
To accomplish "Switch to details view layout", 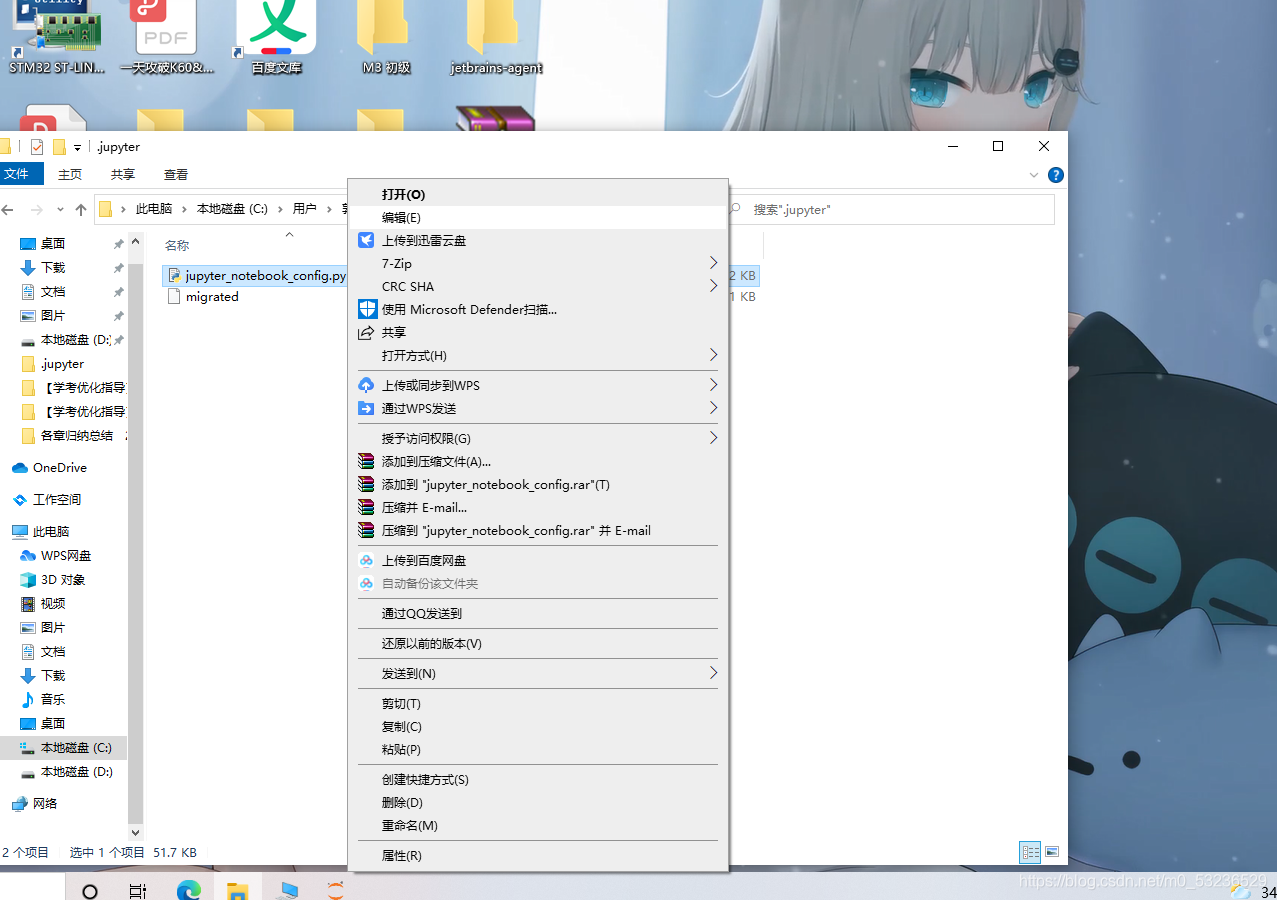I will tap(1030, 852).
